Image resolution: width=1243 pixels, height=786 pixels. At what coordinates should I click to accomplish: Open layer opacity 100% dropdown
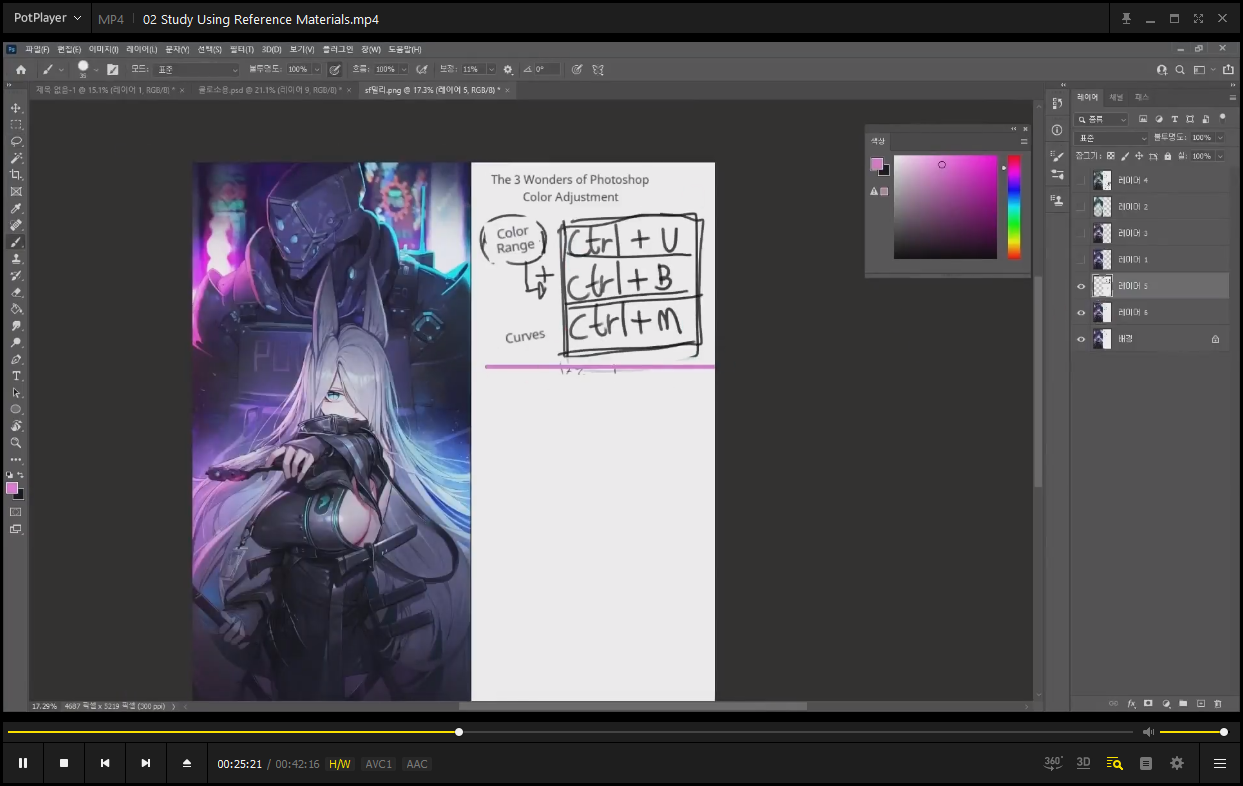pyautogui.click(x=1220, y=138)
